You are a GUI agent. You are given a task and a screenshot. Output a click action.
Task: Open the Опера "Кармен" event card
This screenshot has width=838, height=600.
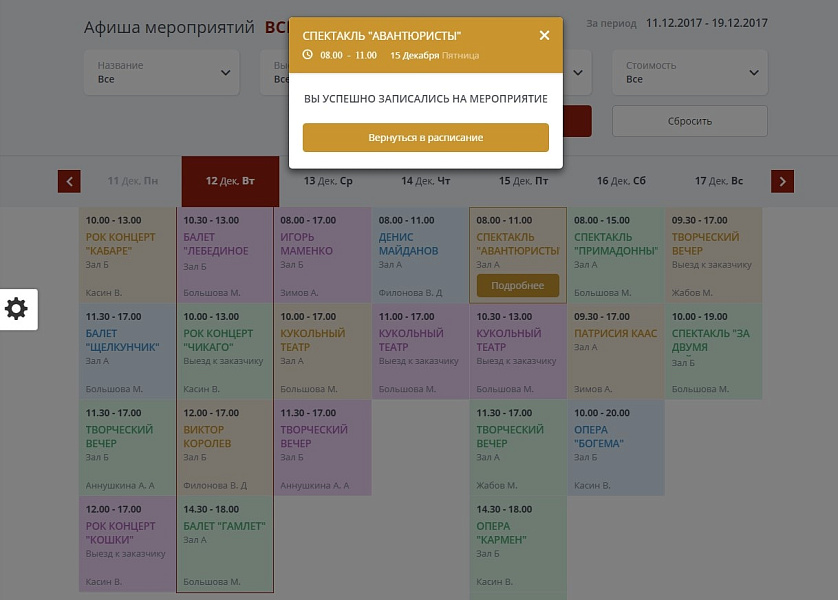(517, 545)
